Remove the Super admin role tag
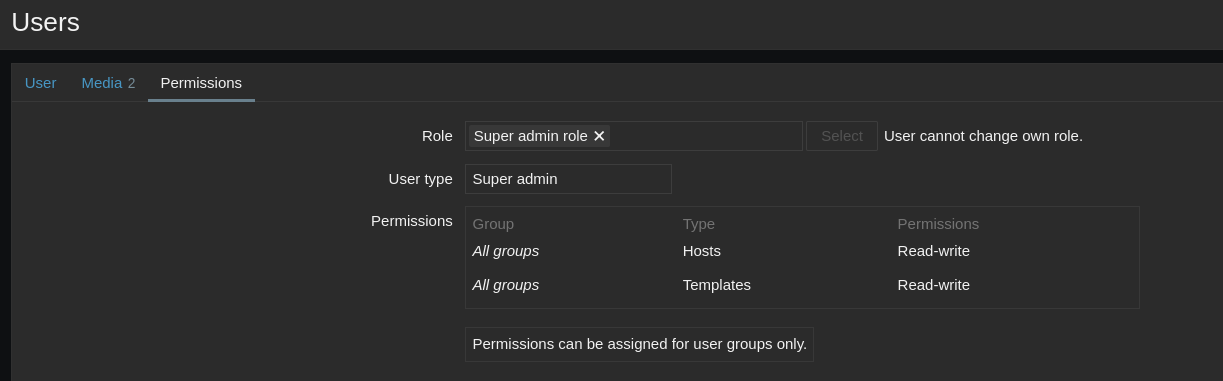This screenshot has height=381, width=1223. point(599,136)
